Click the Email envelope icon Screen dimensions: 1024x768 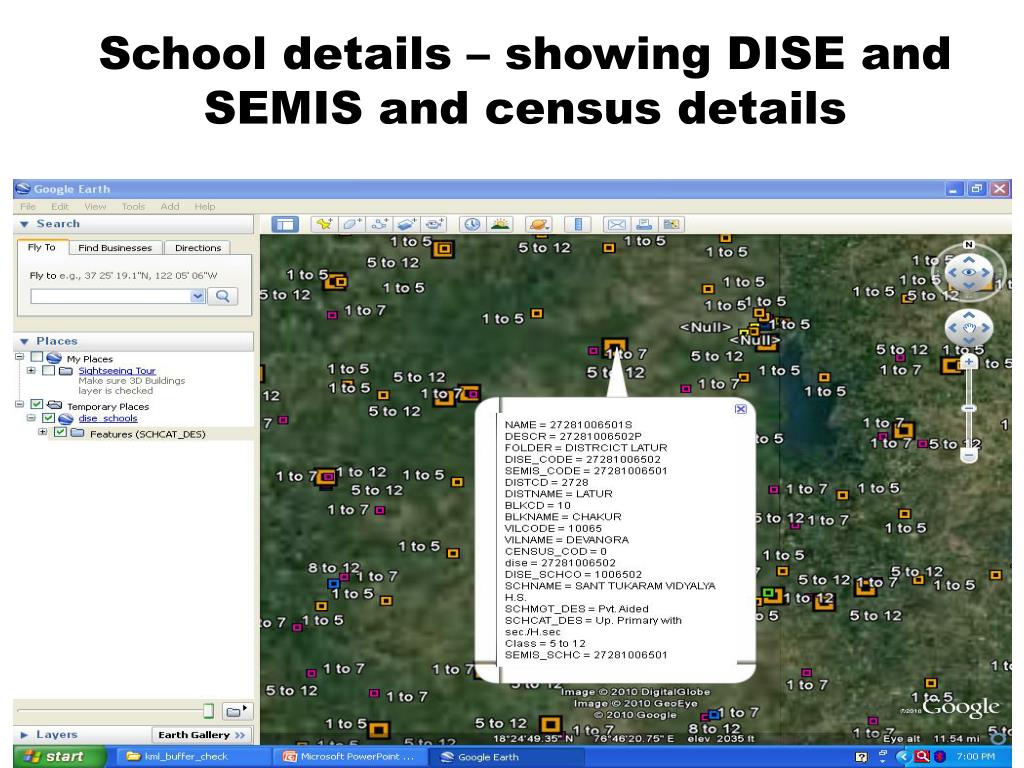click(616, 225)
